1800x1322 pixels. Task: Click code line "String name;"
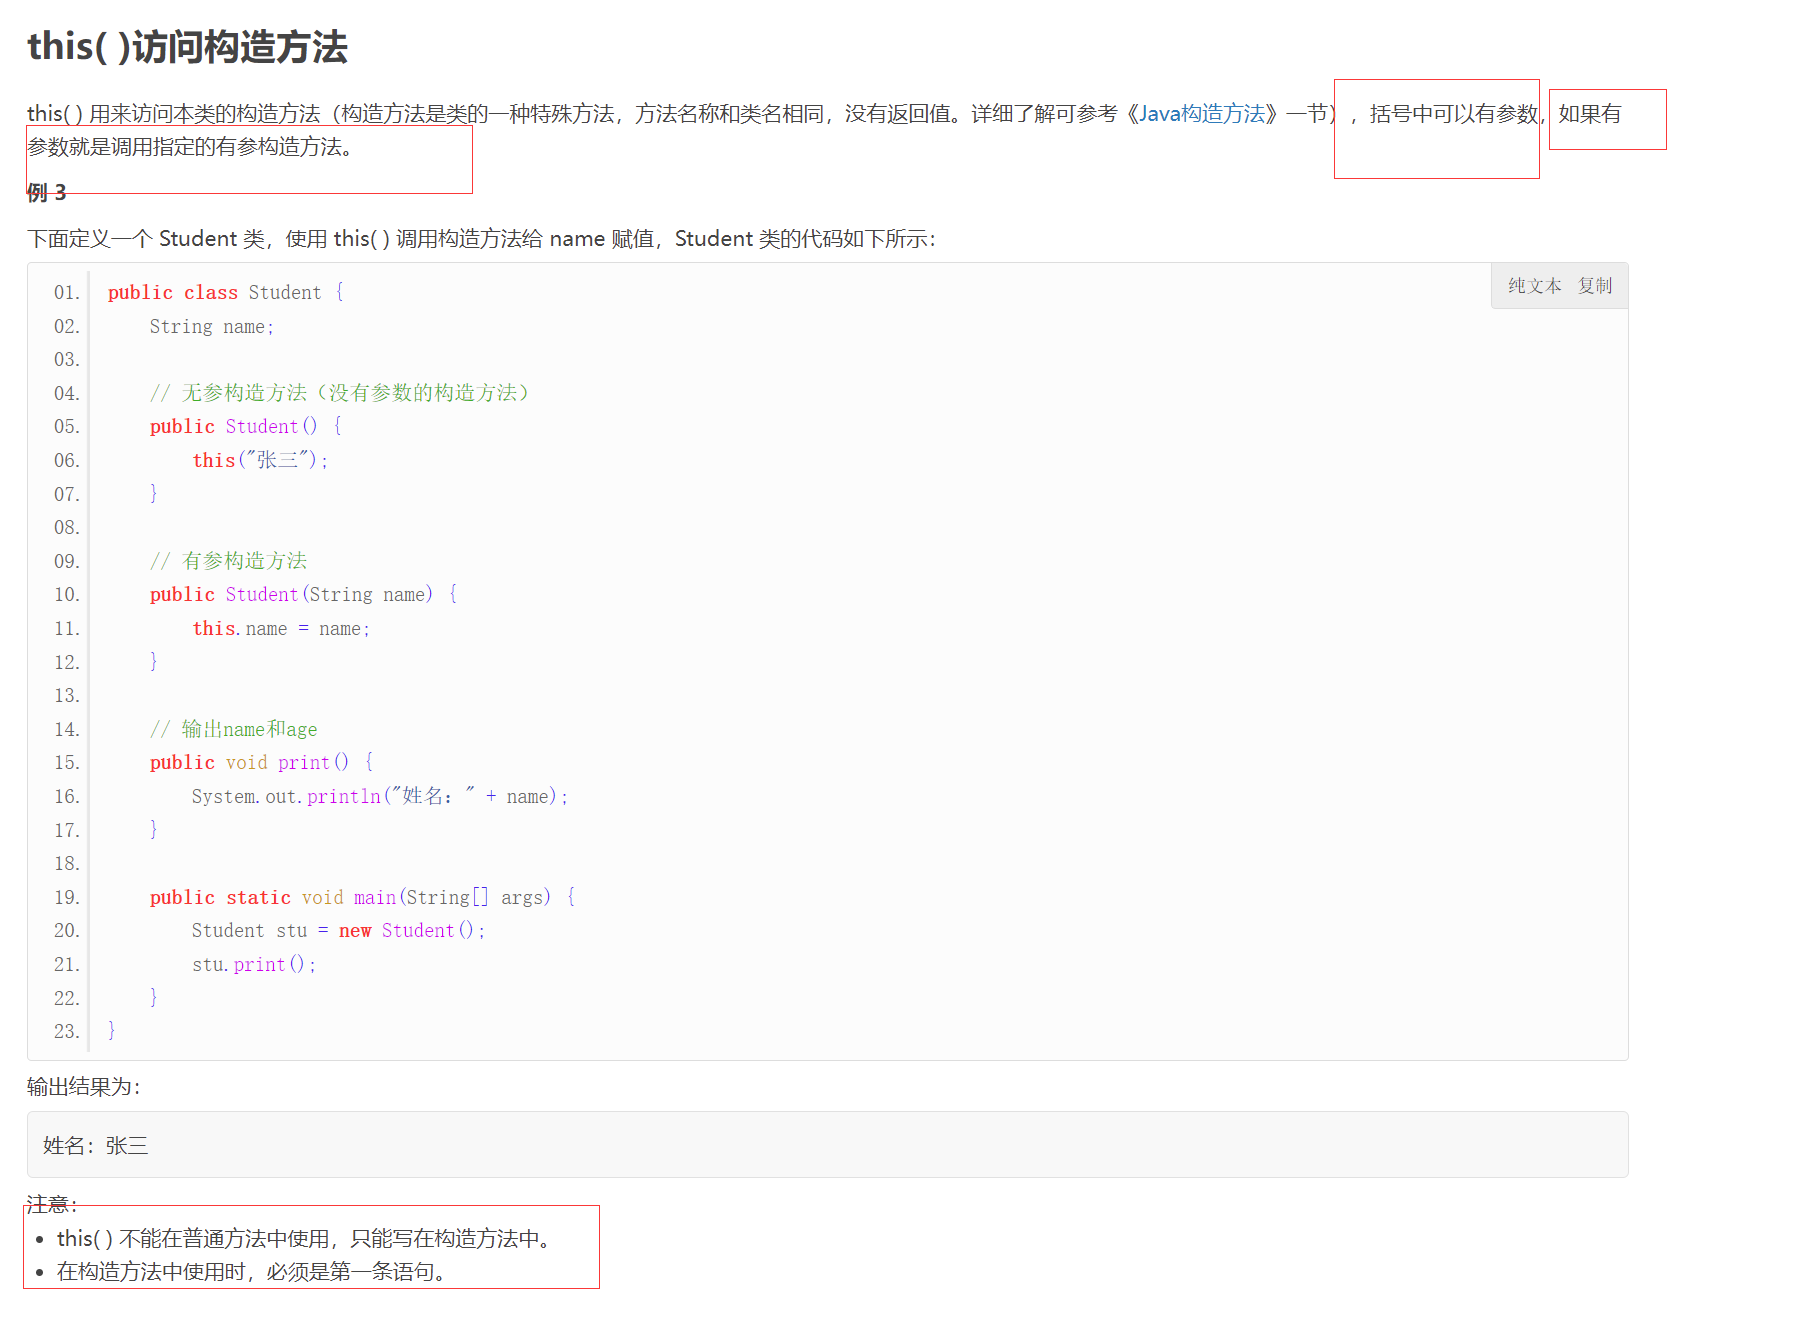[x=212, y=326]
